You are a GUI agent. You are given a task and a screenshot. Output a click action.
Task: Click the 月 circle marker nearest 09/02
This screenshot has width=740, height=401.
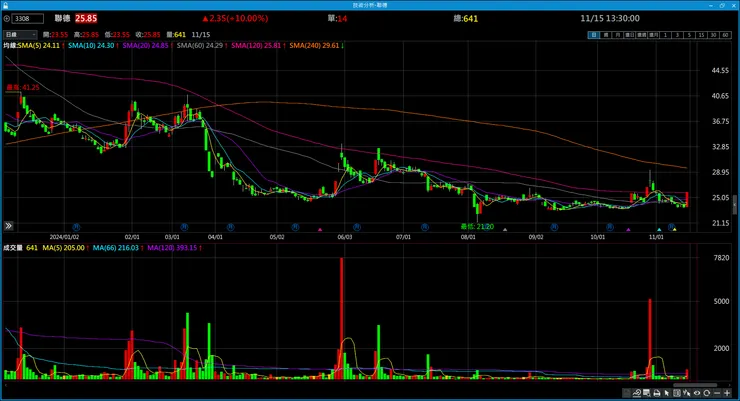click(x=554, y=227)
